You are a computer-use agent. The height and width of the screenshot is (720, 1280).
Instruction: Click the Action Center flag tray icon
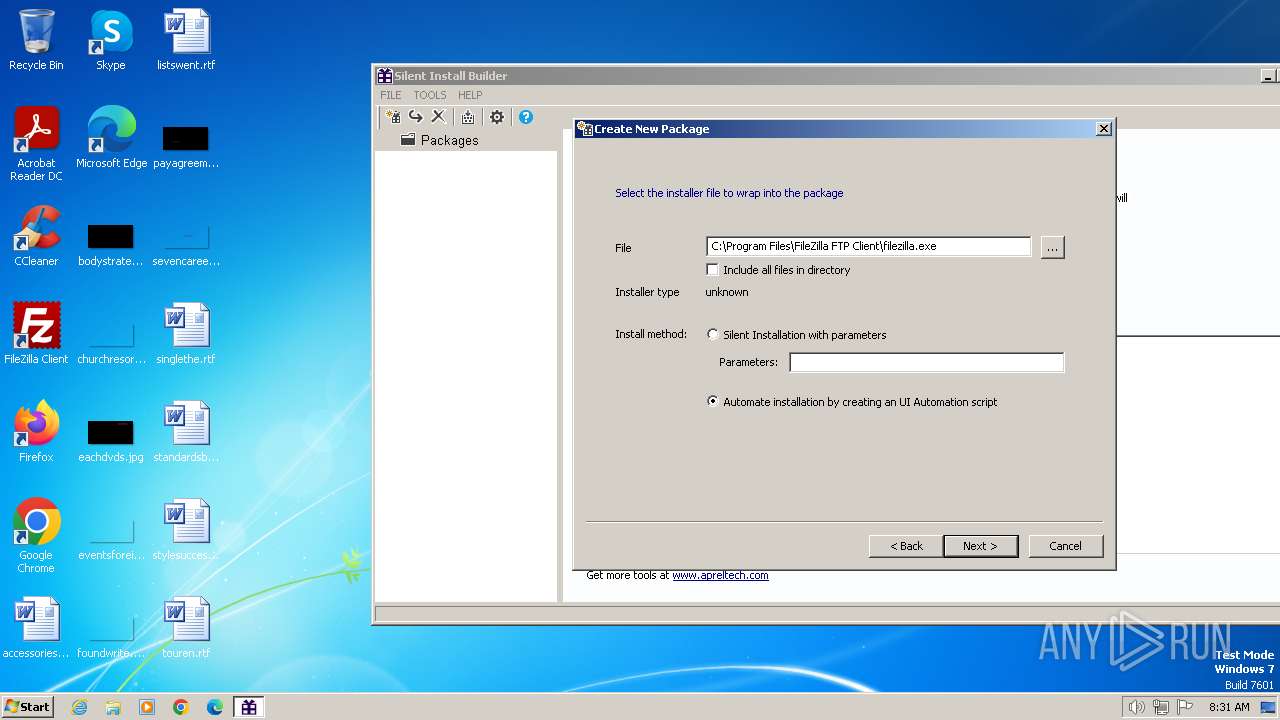[1185, 707]
